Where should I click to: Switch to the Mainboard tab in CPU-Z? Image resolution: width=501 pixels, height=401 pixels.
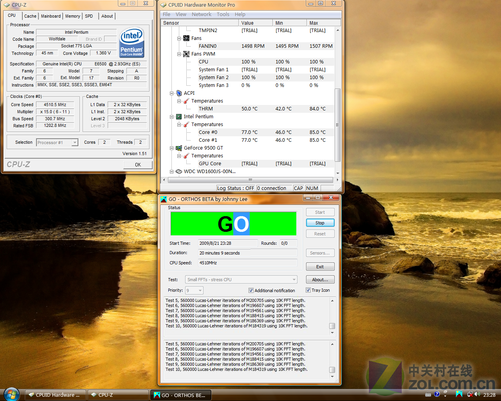(51, 16)
